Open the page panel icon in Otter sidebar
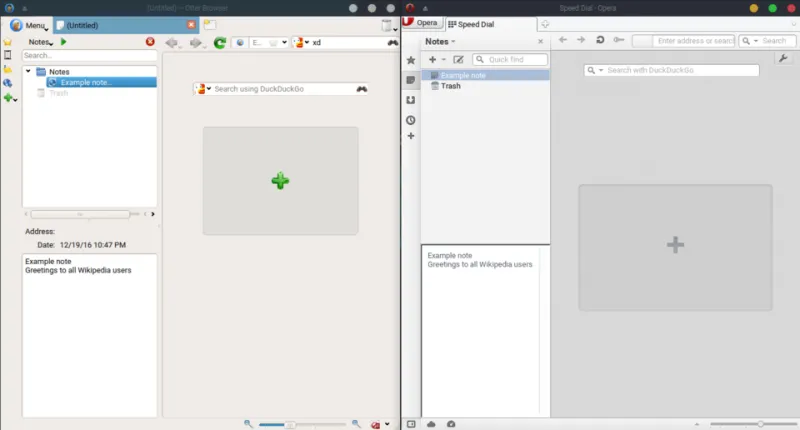The image size is (800, 430). (8, 55)
